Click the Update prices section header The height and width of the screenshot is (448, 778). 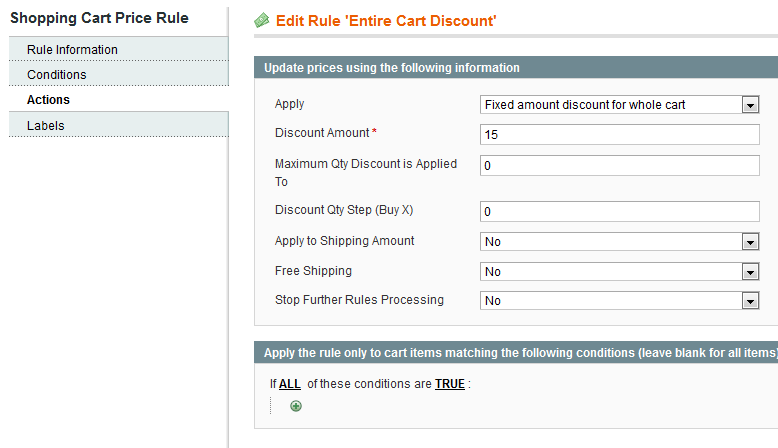pyautogui.click(x=392, y=68)
